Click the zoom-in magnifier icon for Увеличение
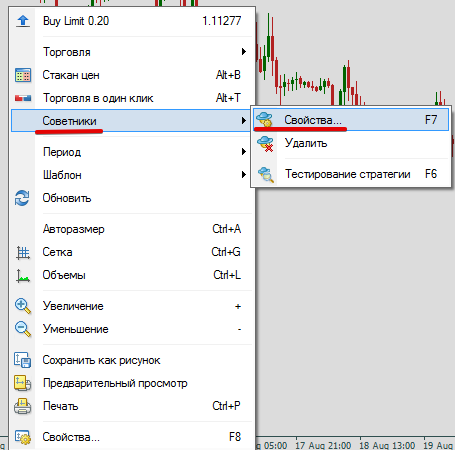The image size is (455, 450). 23,306
